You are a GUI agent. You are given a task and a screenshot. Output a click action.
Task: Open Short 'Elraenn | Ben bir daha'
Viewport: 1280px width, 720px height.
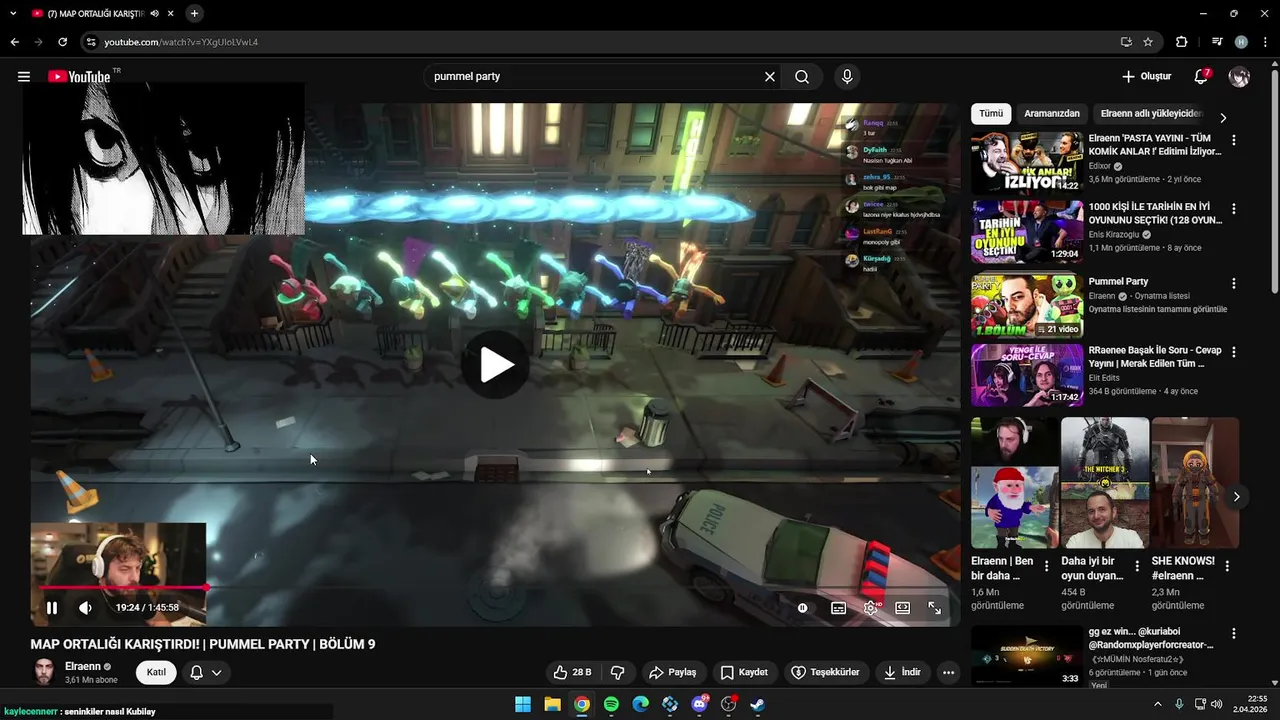1015,483
